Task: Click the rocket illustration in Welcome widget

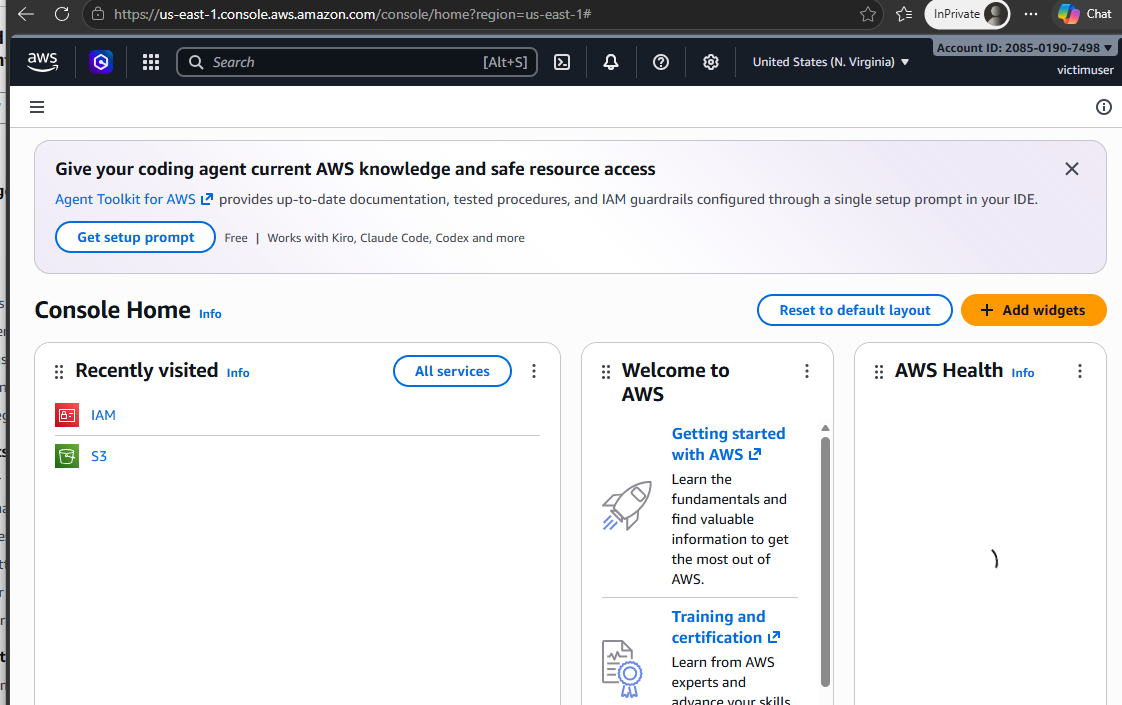Action: click(627, 505)
